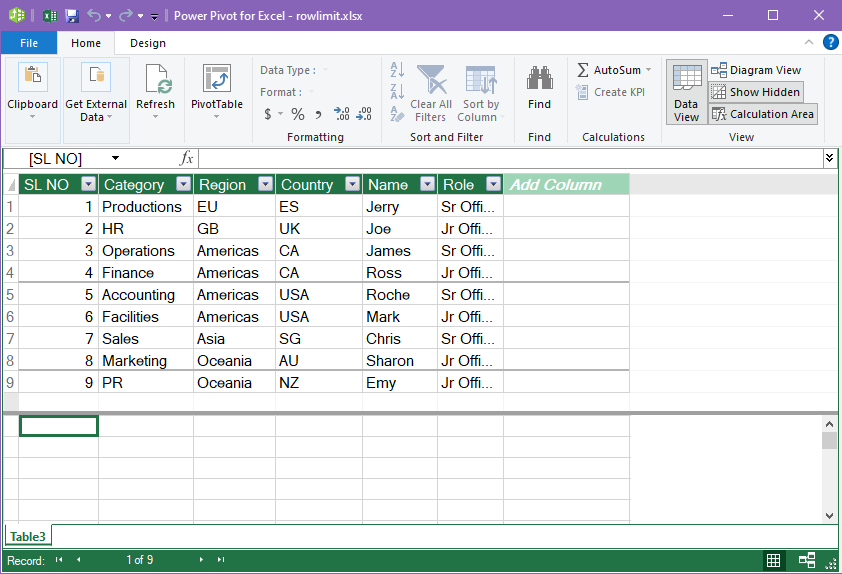Go to last record button
The image size is (842, 574).
(221, 560)
